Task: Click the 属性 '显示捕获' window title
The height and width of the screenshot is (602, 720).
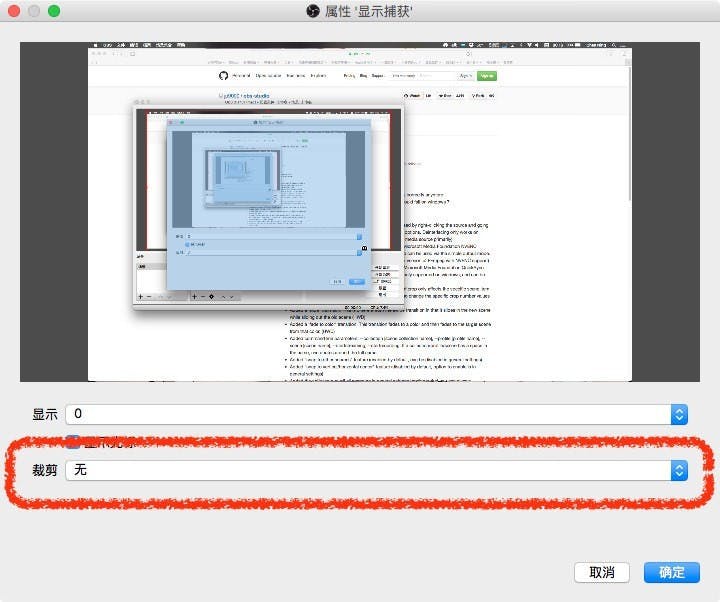Action: click(x=369, y=11)
